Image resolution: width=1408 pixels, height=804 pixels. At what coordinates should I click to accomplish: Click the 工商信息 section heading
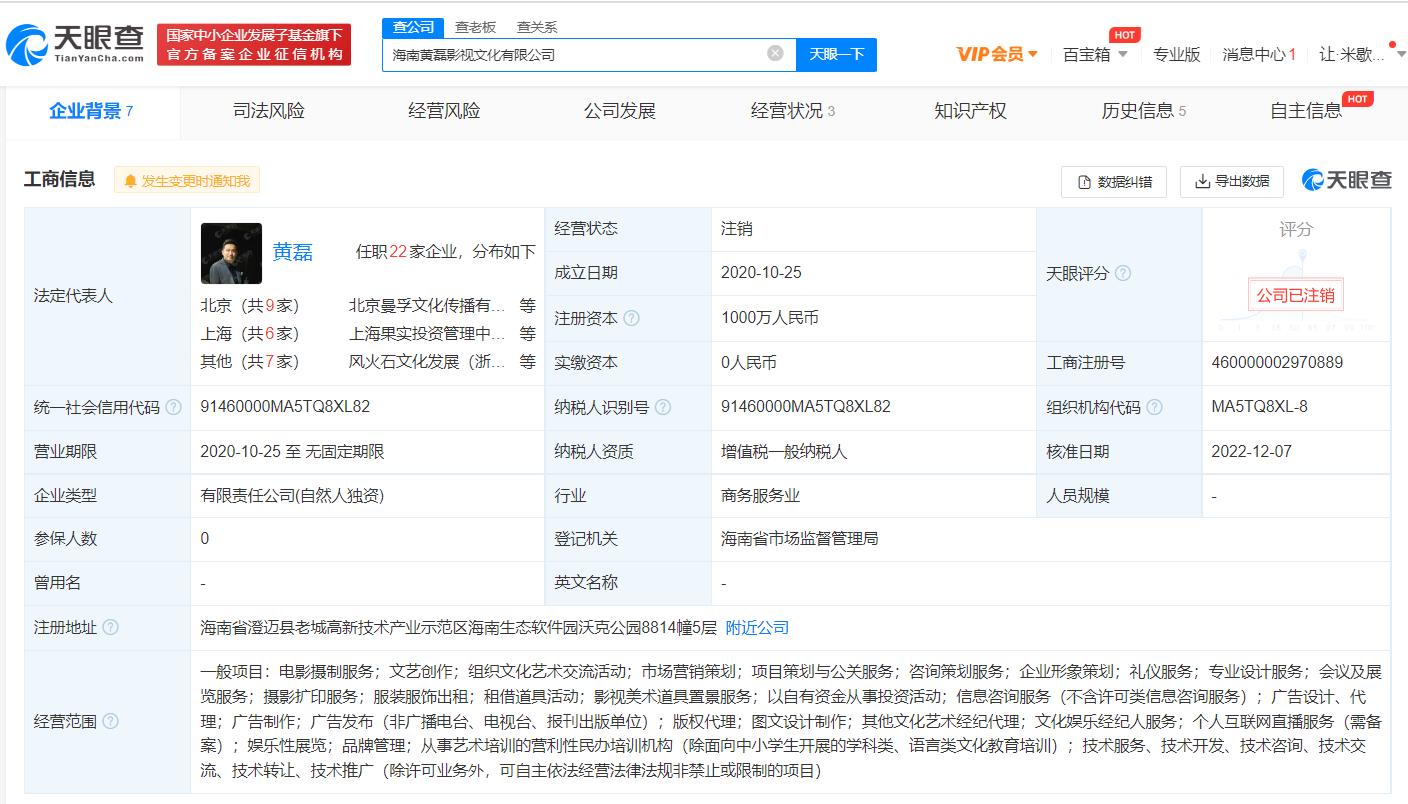(x=60, y=179)
